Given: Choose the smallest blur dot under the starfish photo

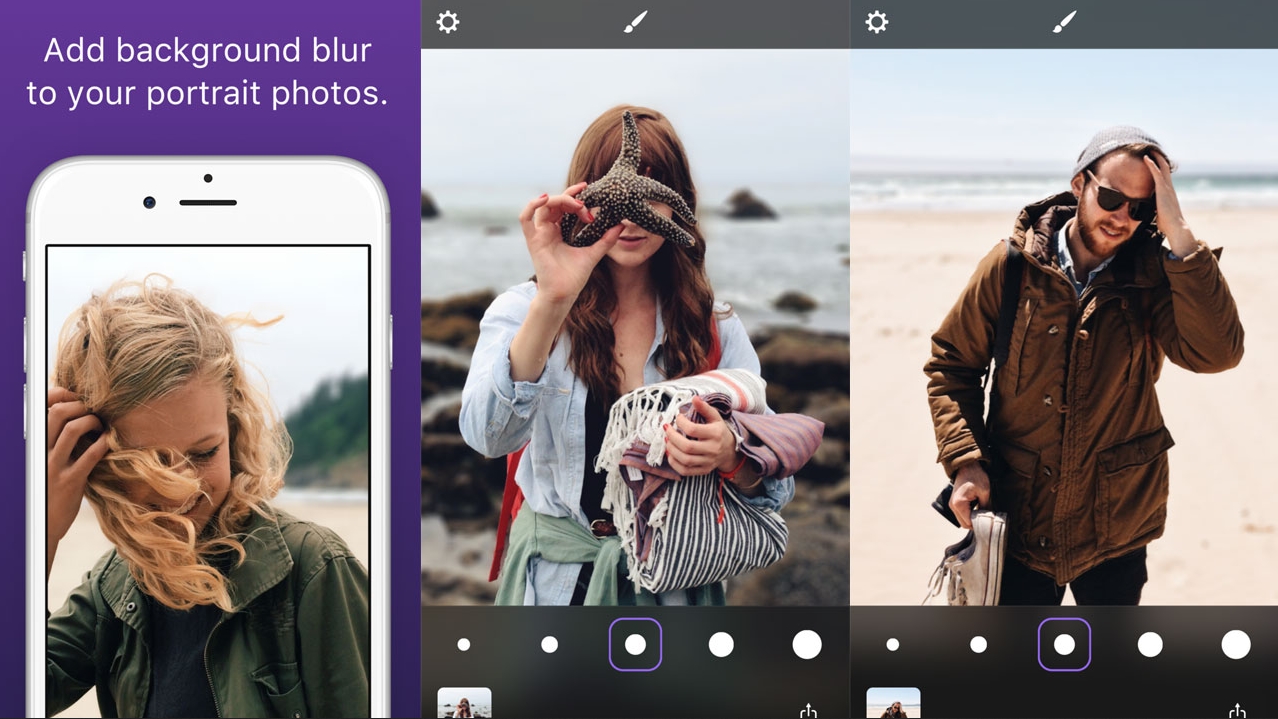Looking at the screenshot, I should click(464, 645).
